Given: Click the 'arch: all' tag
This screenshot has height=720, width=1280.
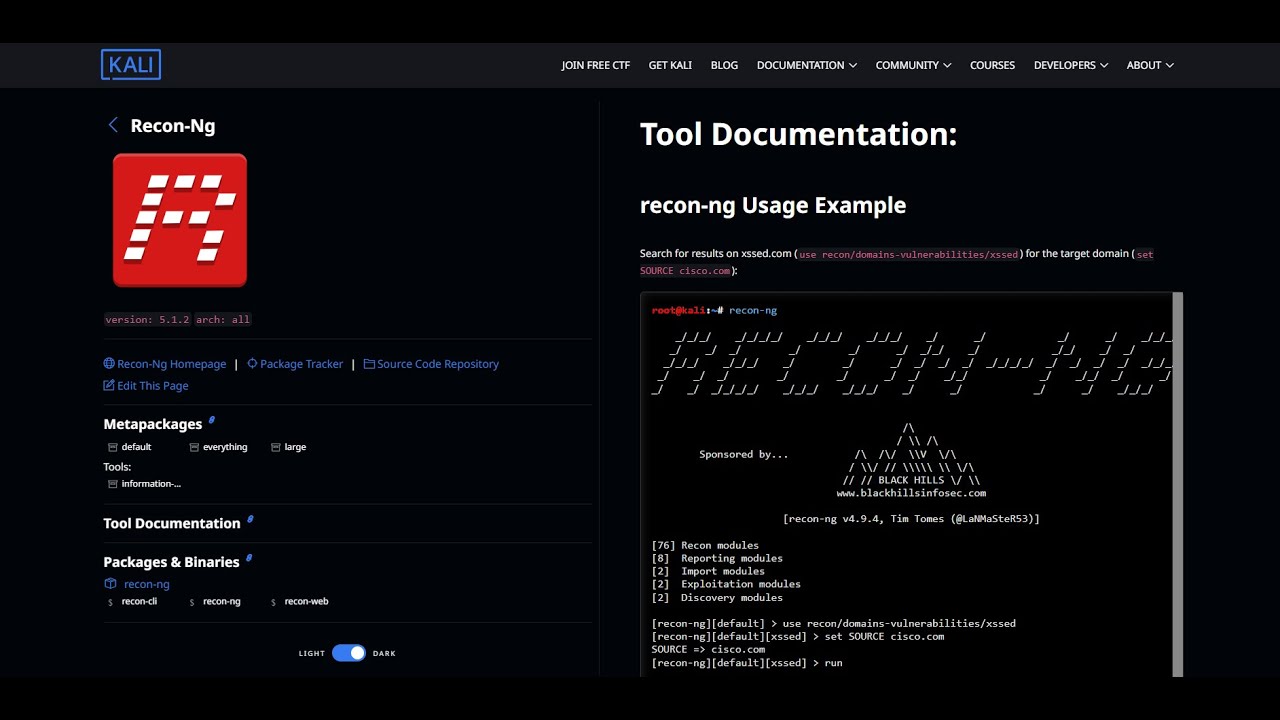Looking at the screenshot, I should [x=223, y=319].
